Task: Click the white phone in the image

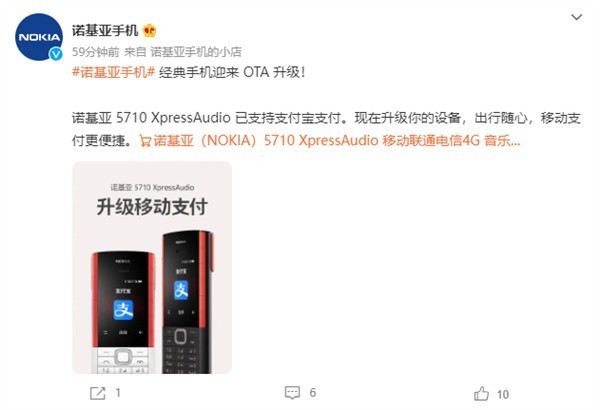Action: tap(123, 312)
